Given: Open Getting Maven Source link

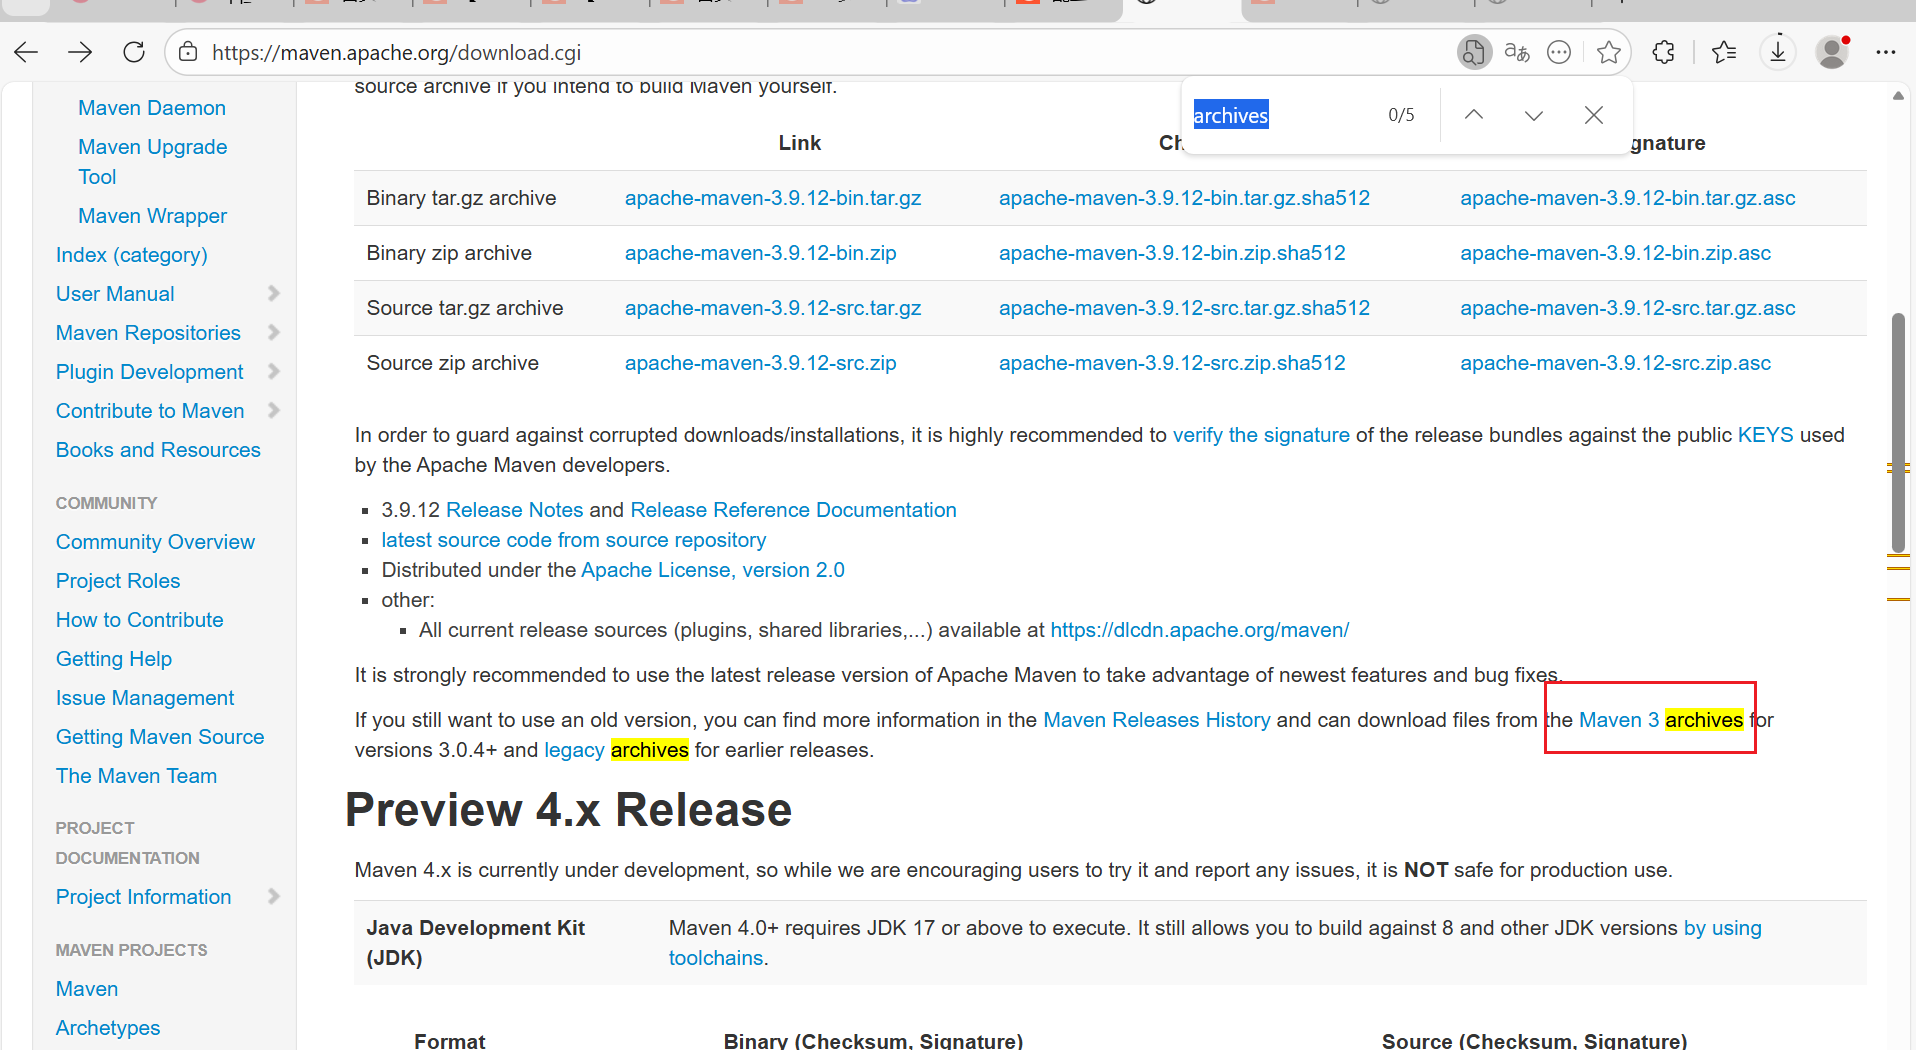Looking at the screenshot, I should 160,737.
